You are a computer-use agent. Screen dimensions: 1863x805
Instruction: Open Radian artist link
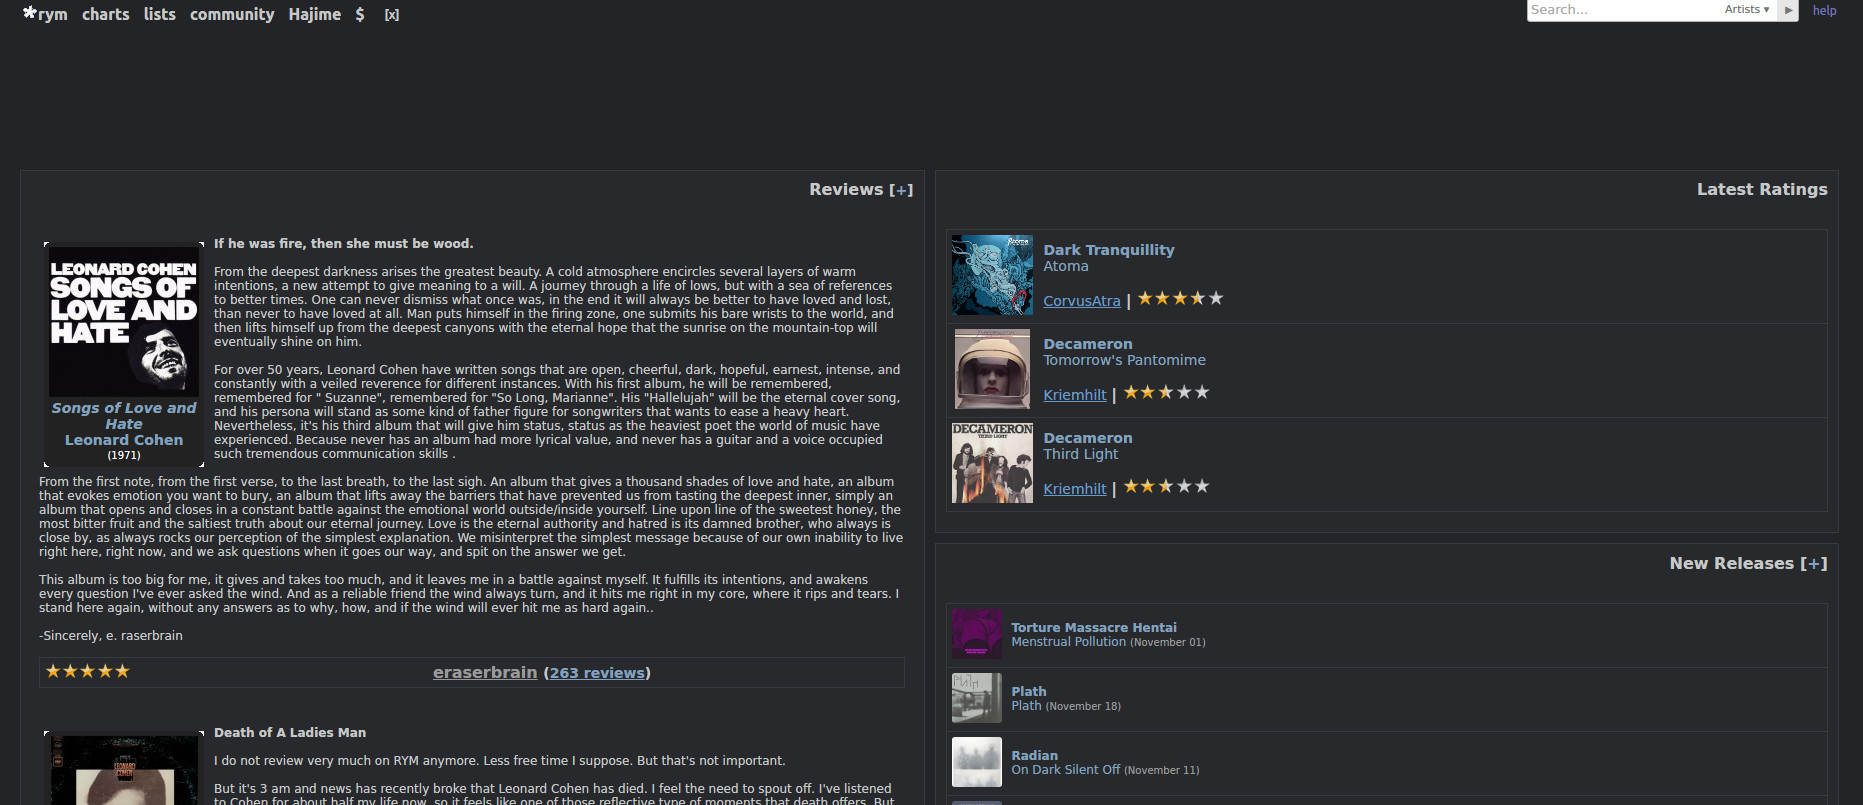(1034, 756)
